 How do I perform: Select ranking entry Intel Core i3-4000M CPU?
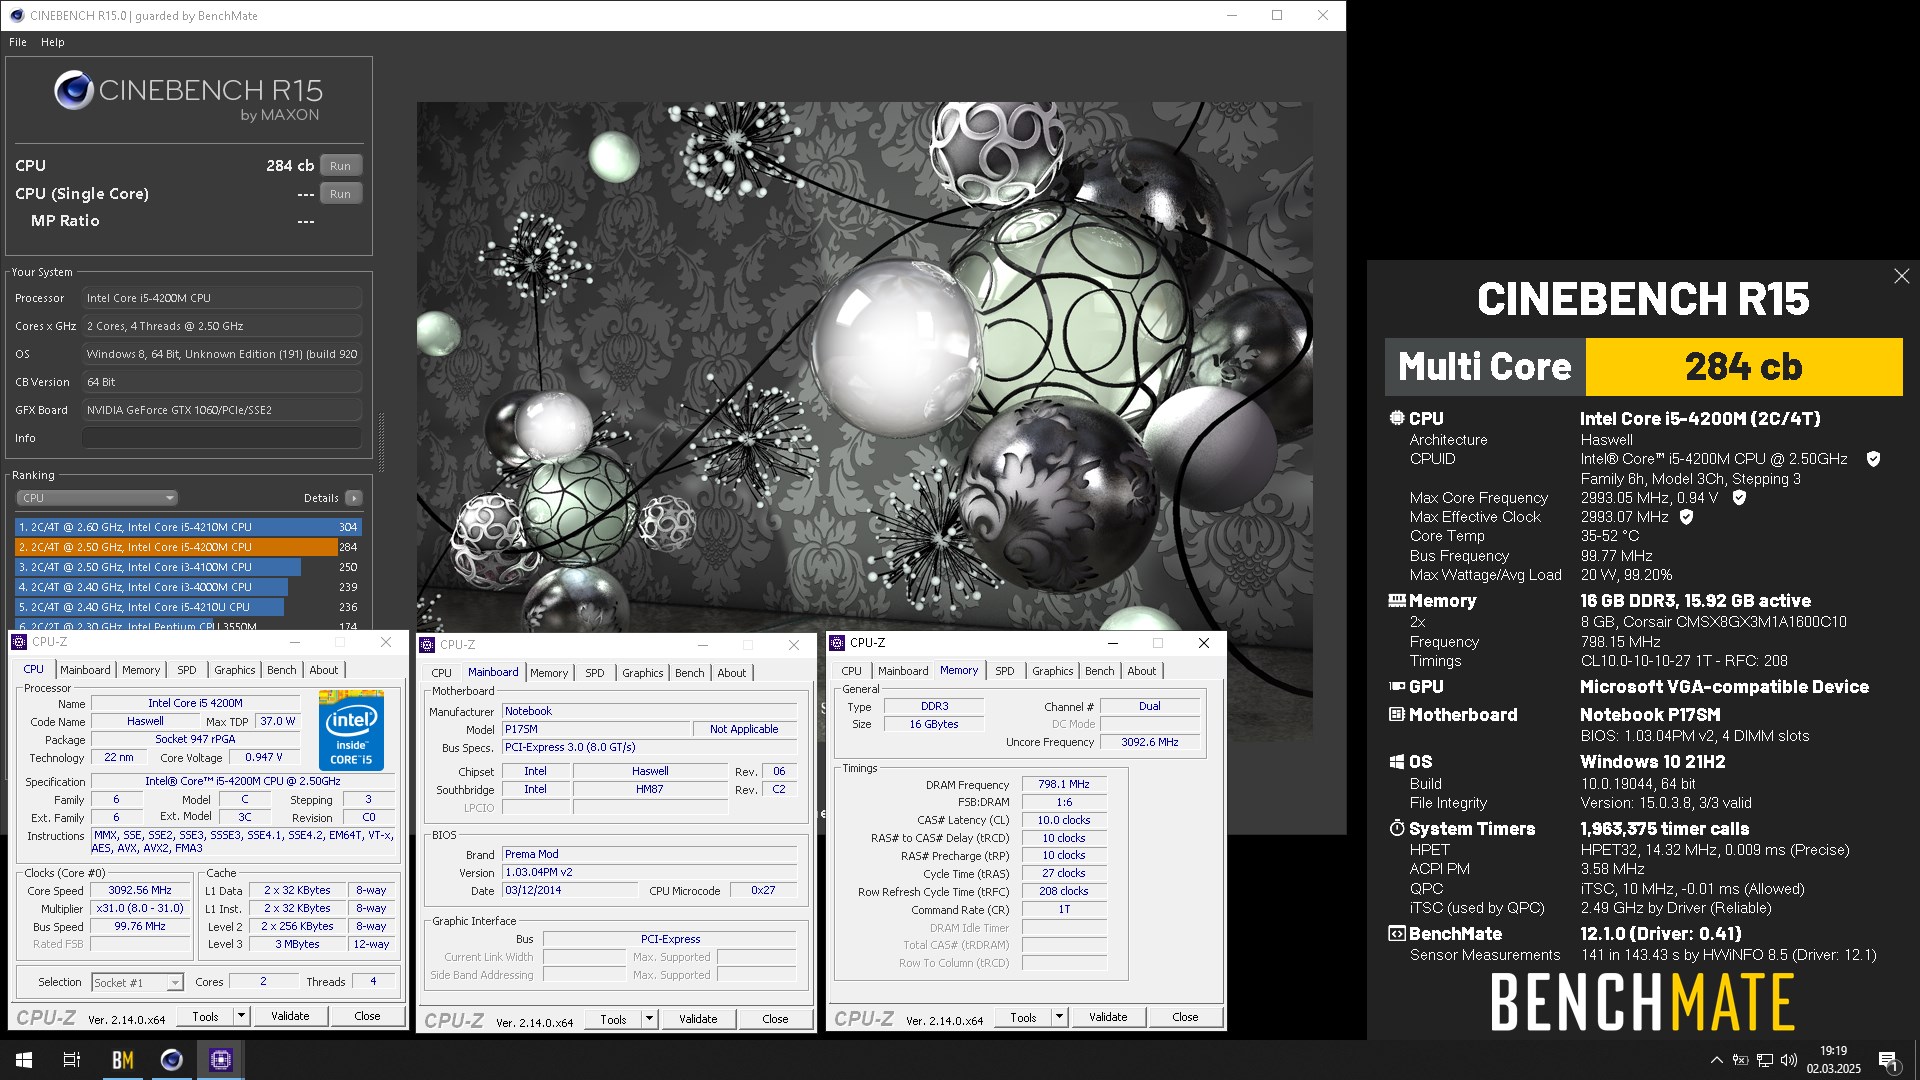[188, 587]
